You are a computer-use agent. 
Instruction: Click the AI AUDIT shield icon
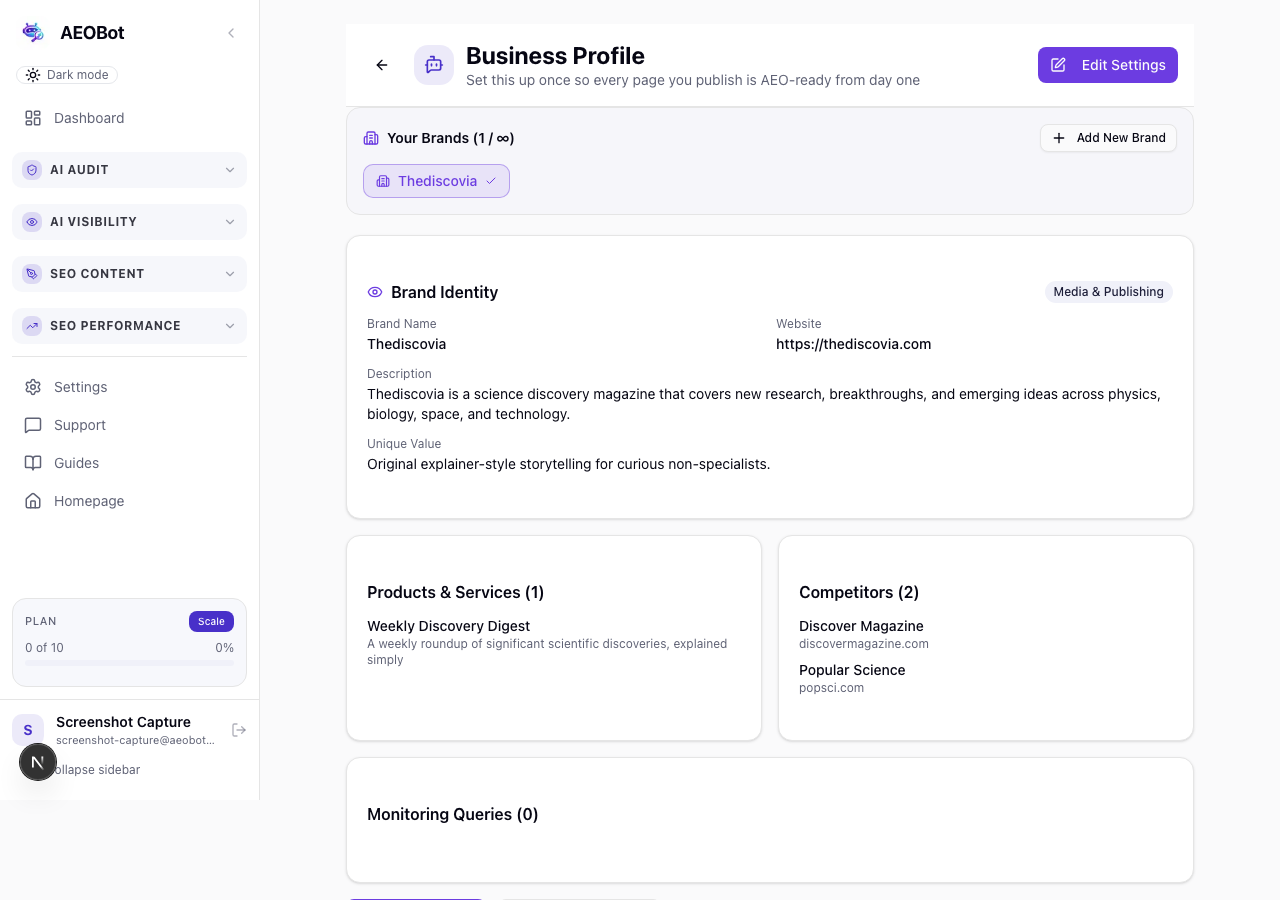pos(32,170)
